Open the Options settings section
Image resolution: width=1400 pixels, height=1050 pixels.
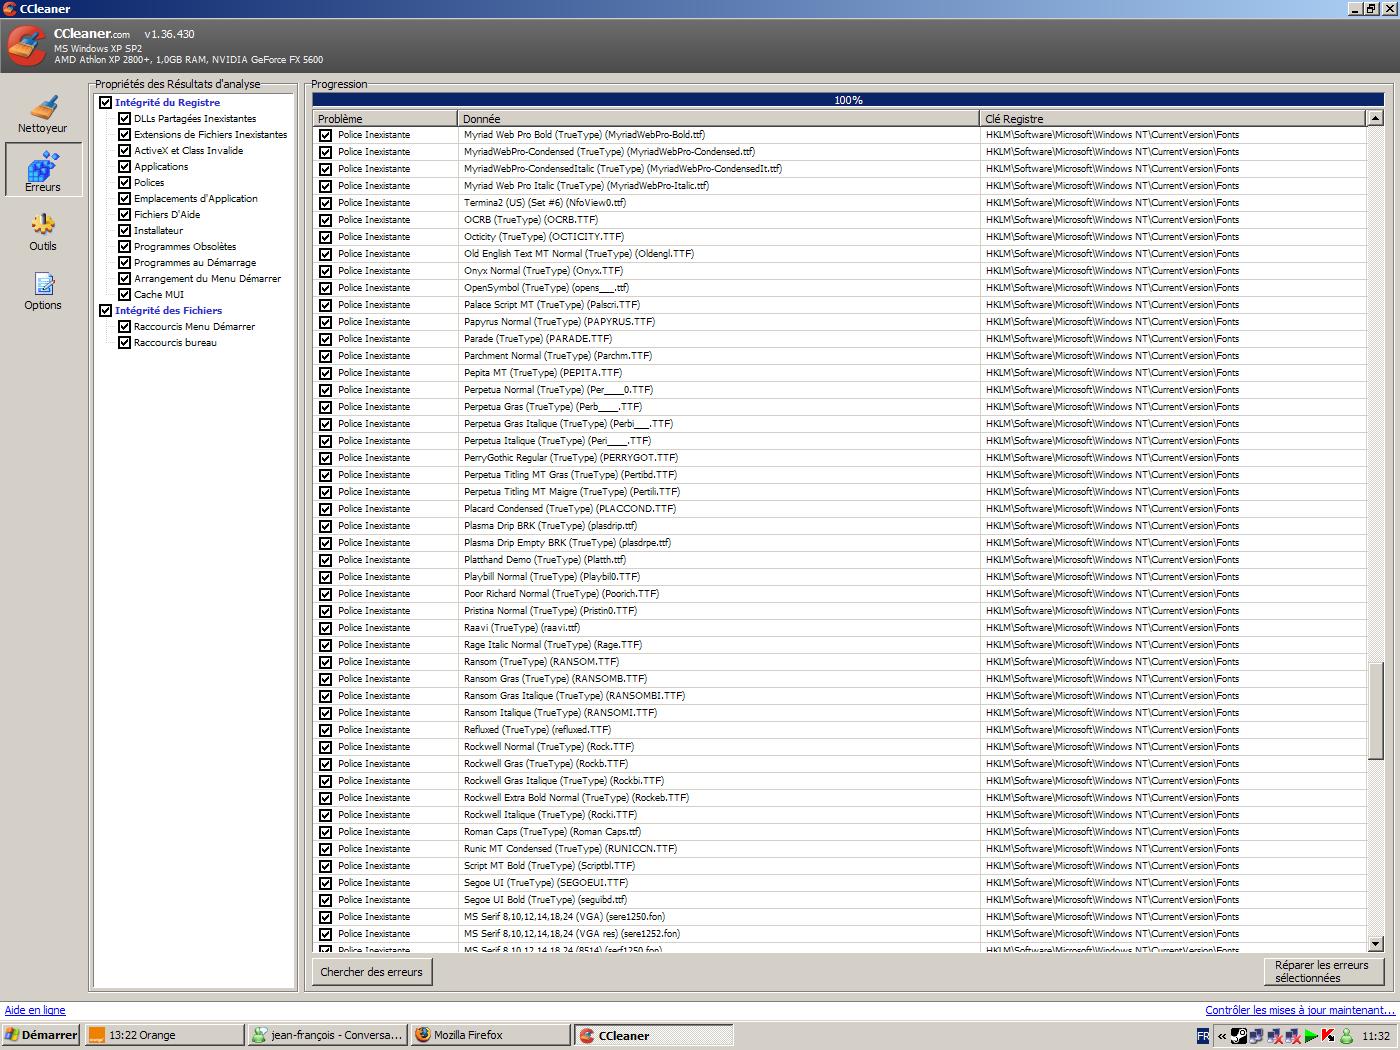pos(42,290)
